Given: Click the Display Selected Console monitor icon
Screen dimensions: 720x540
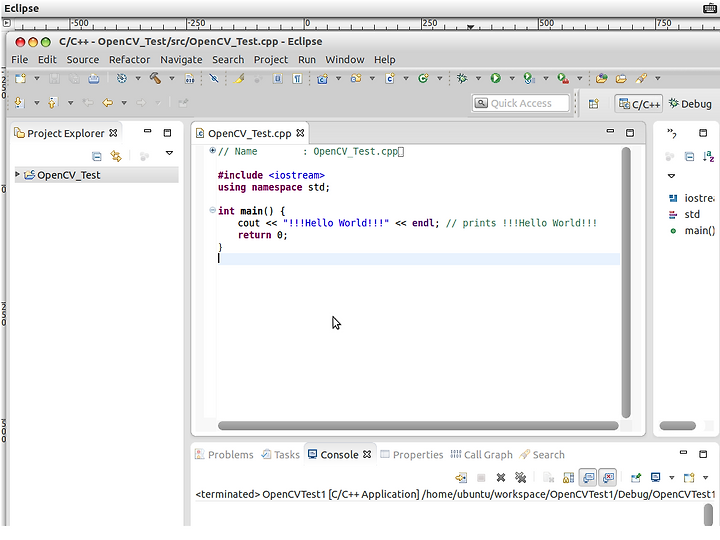Looking at the screenshot, I should (656, 478).
